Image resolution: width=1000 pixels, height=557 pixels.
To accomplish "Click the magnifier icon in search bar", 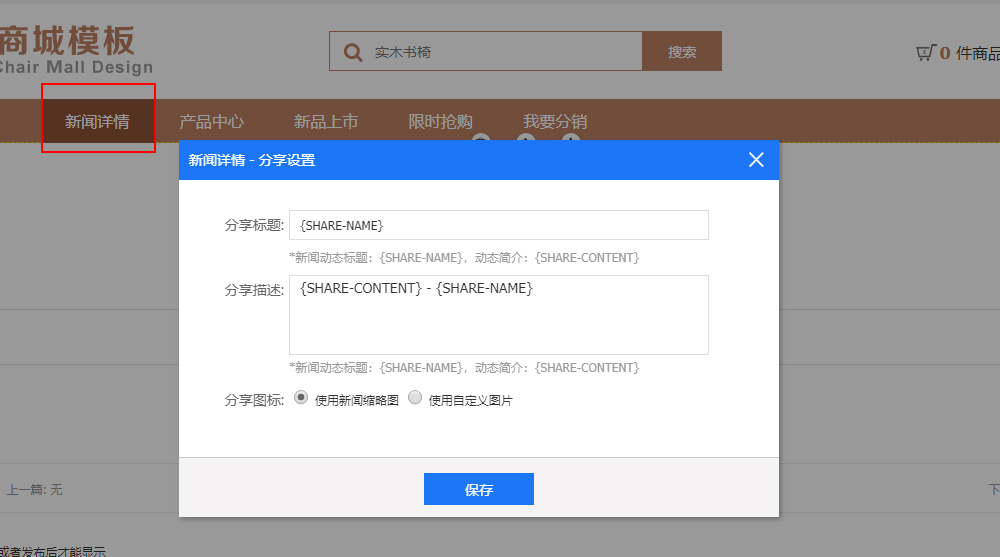I will click(352, 52).
